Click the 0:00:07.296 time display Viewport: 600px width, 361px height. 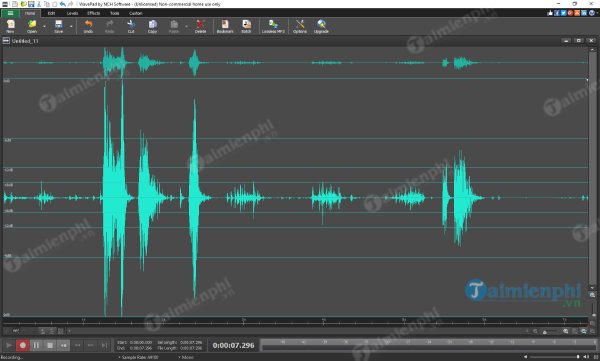[233, 345]
